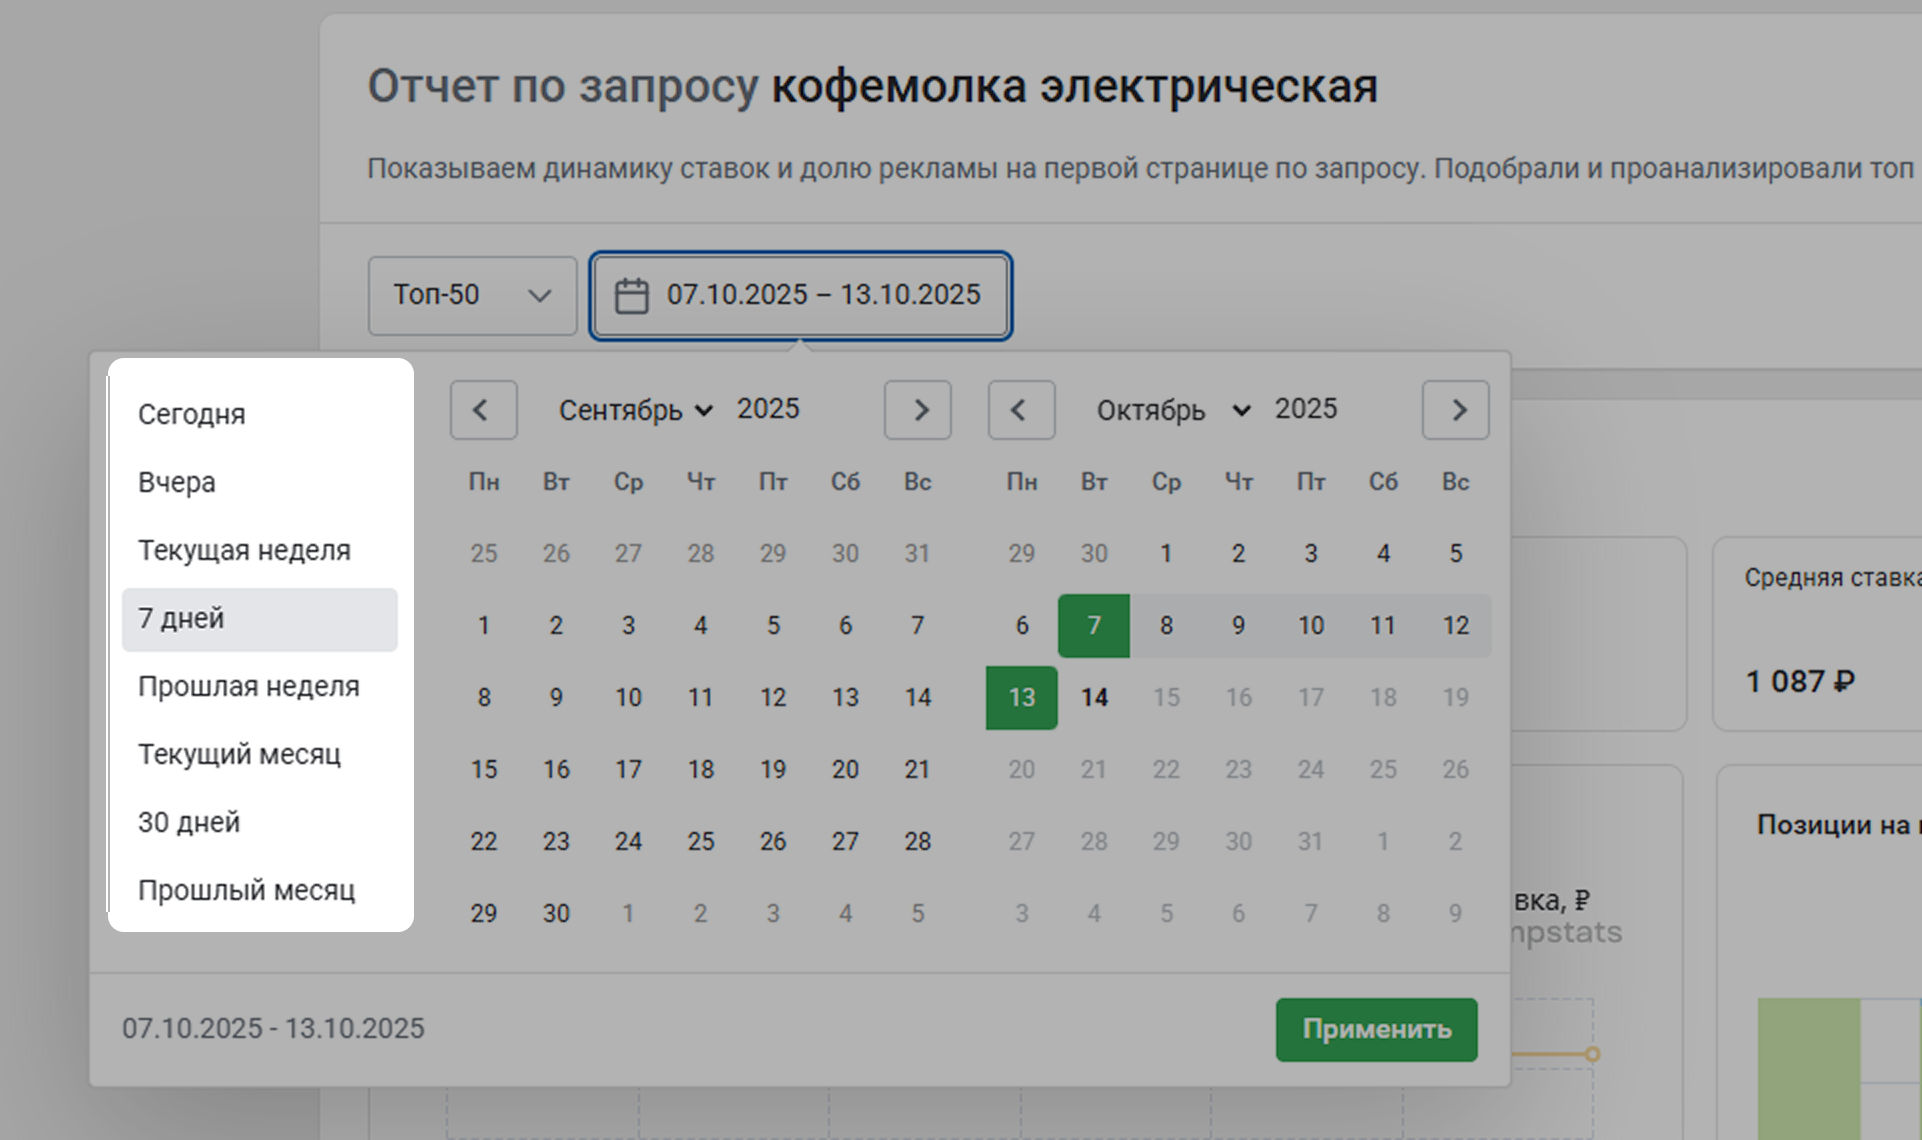Choose the Вчера preset
Viewport: 1922px width, 1140px height.
tap(177, 482)
